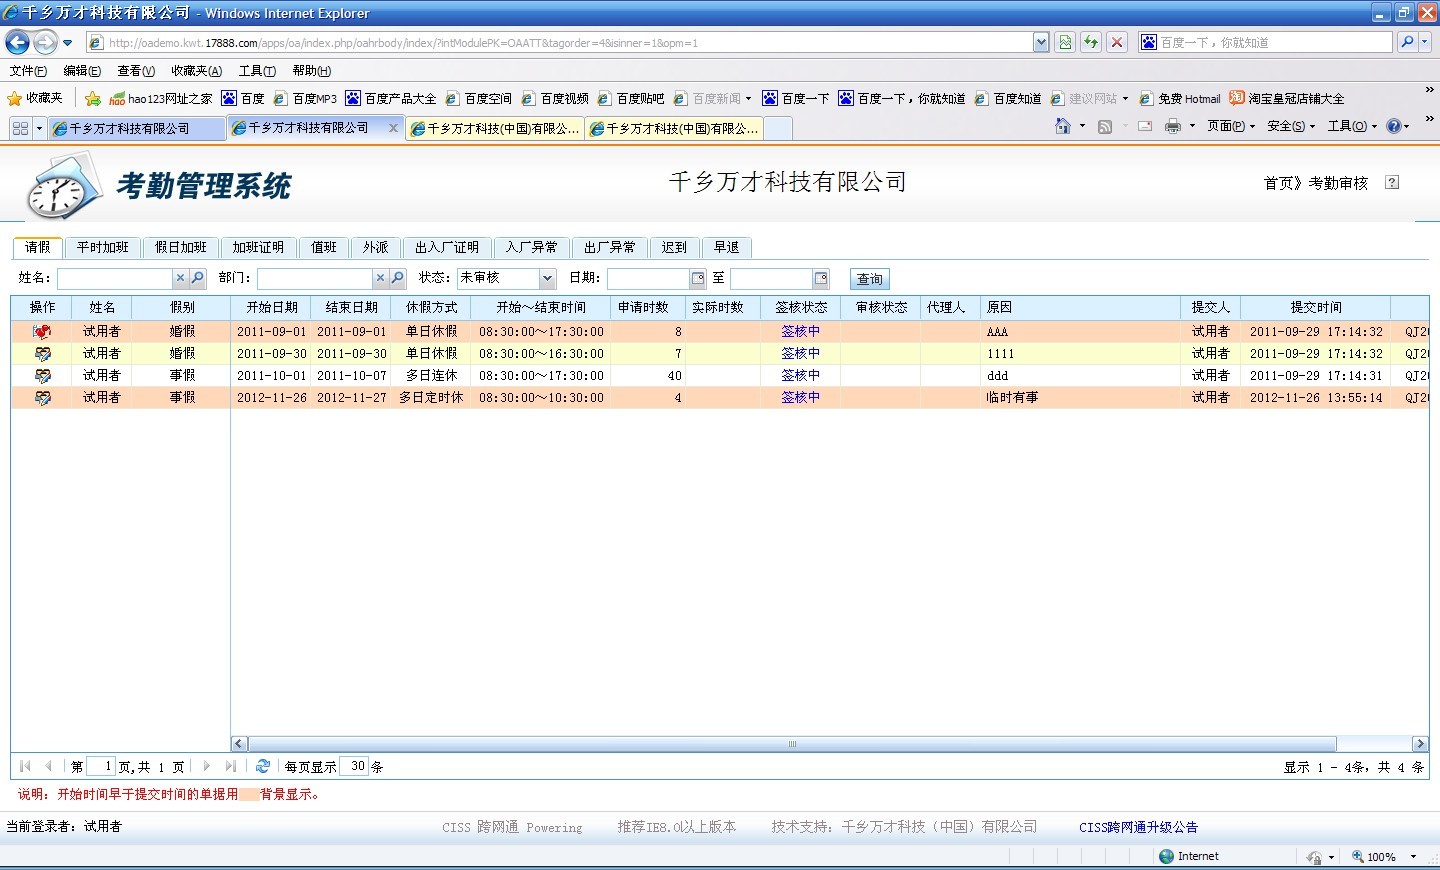Click the help question mark icon beside 考勤审核
Image resolution: width=1440 pixels, height=870 pixels.
click(1392, 182)
